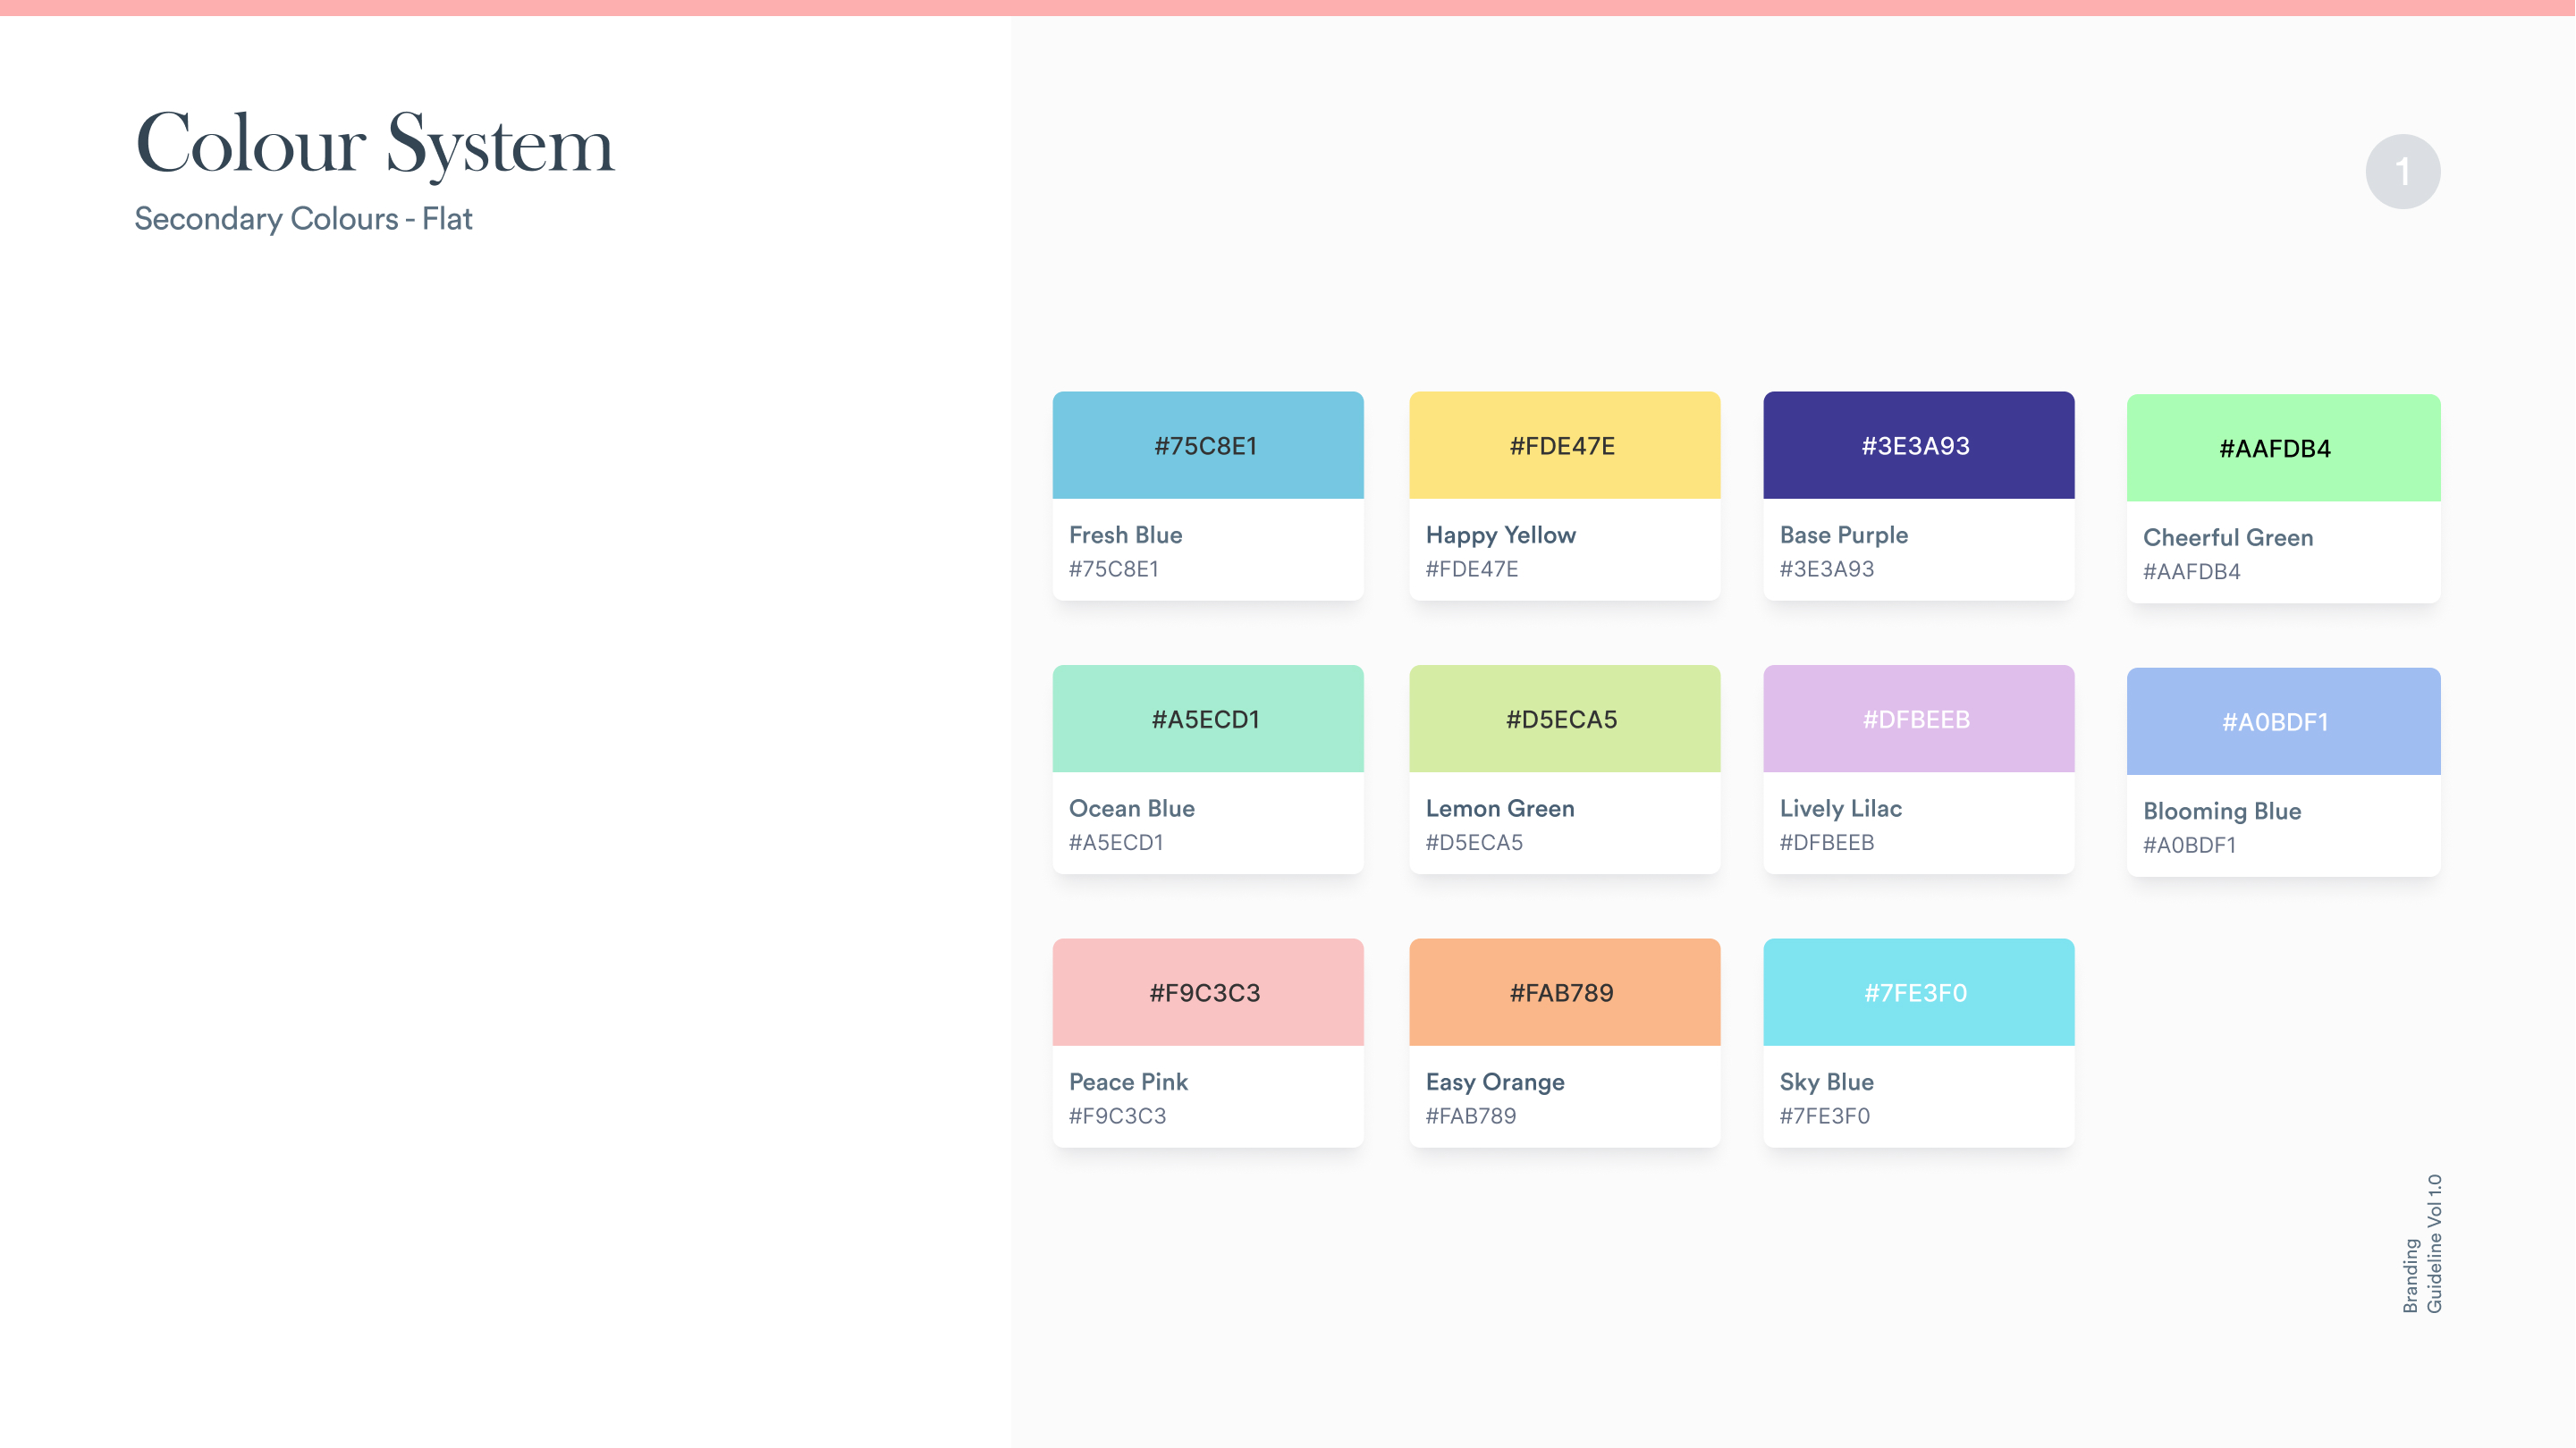Select the Ocean Blue #A5ECD1 swatch
Viewport: 2576px width, 1448px height.
pyautogui.click(x=1208, y=719)
